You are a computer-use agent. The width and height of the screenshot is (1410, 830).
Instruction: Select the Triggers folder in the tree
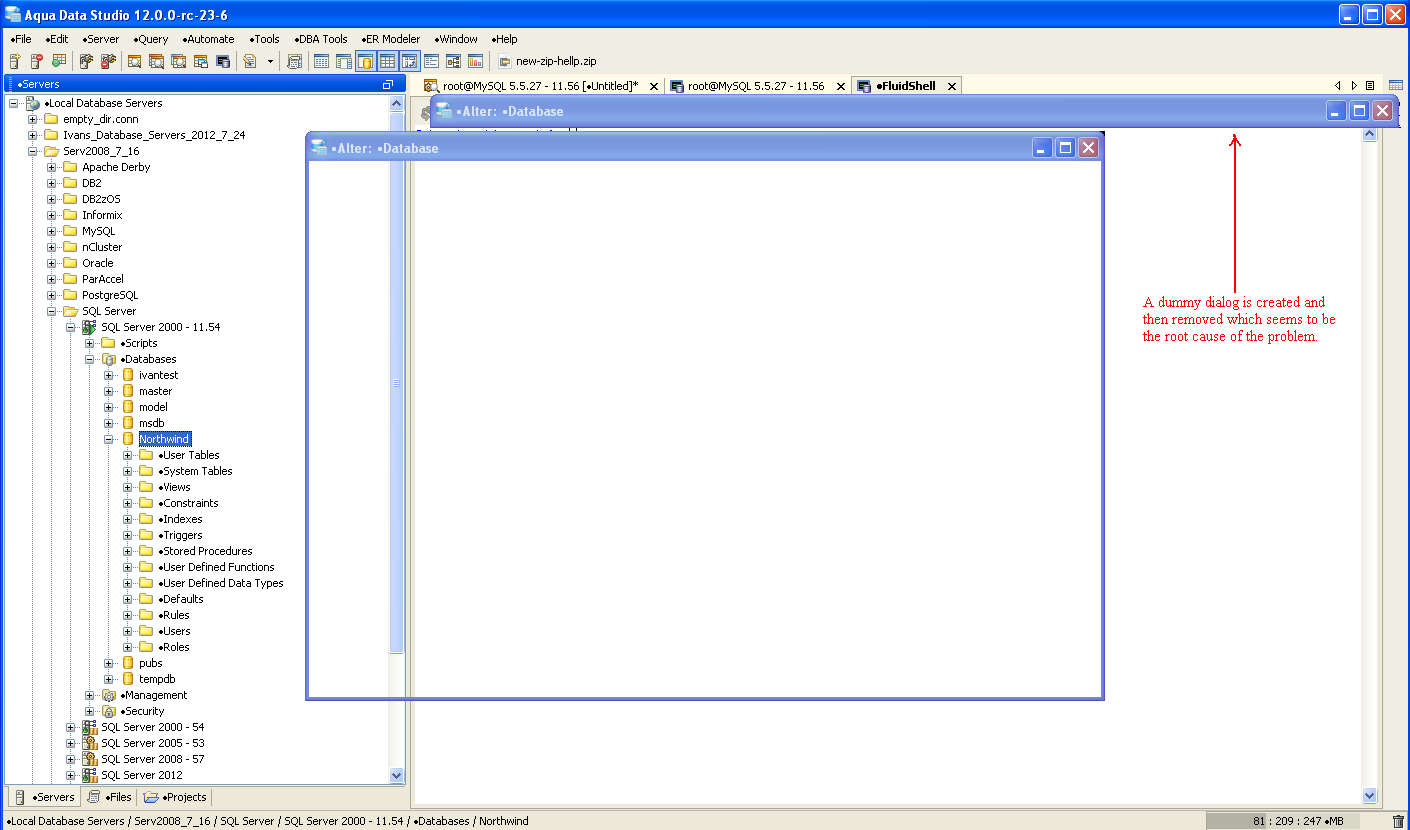click(x=180, y=535)
